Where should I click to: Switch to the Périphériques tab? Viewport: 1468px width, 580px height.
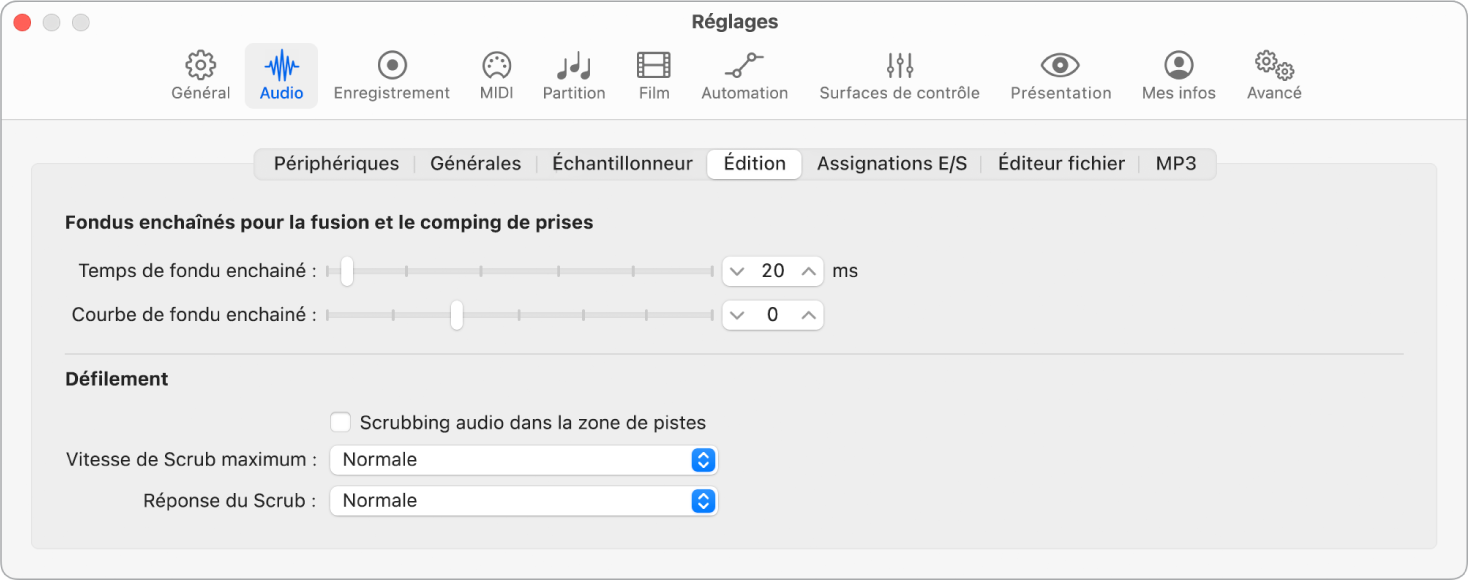[x=336, y=164]
